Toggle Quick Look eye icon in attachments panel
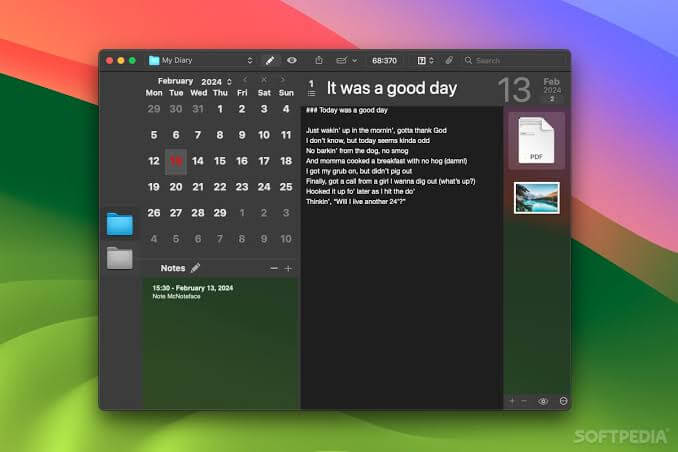 pos(543,401)
